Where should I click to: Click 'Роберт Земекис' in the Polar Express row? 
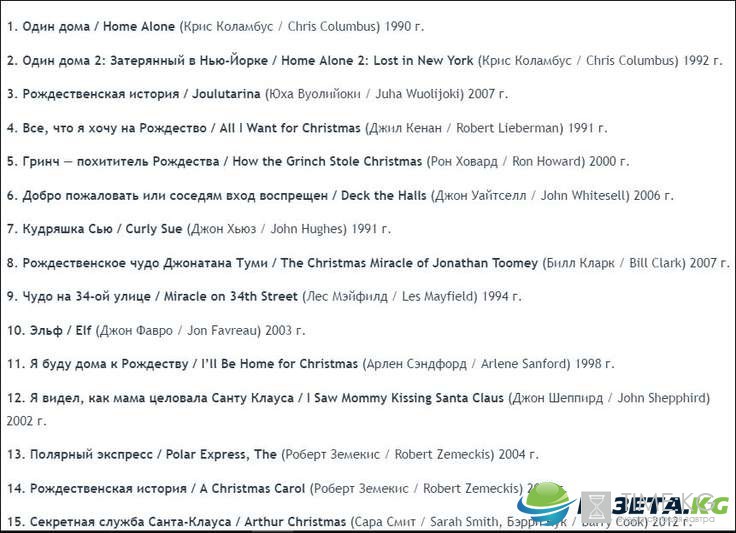click(x=333, y=454)
